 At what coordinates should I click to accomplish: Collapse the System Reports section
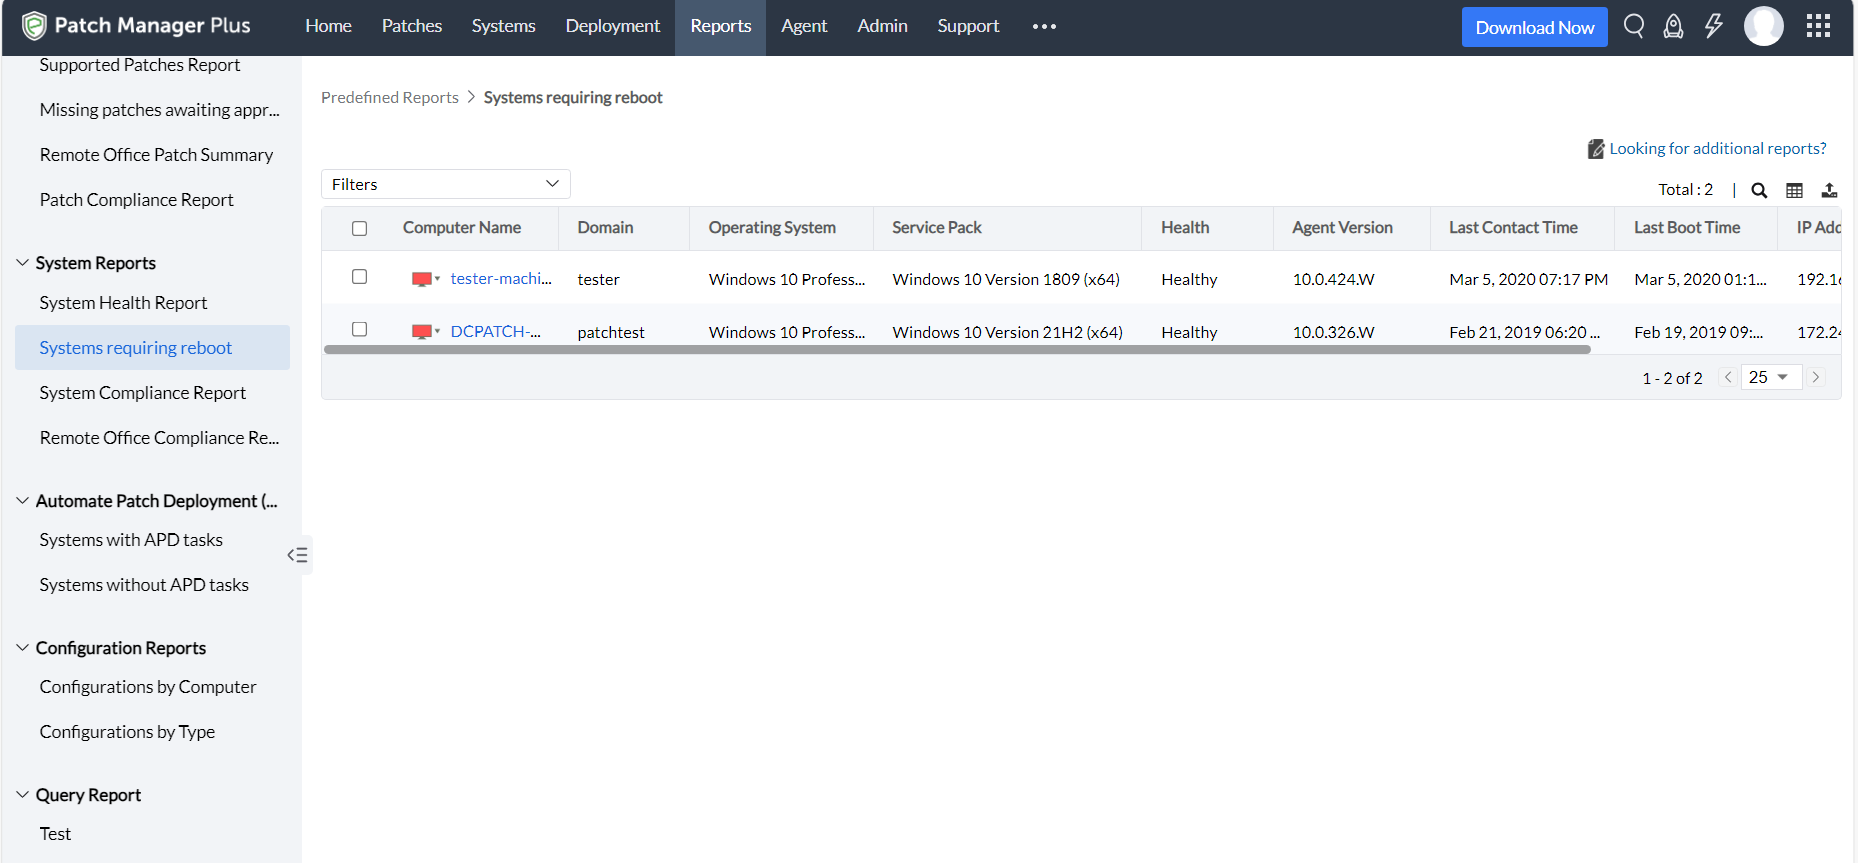tap(22, 263)
